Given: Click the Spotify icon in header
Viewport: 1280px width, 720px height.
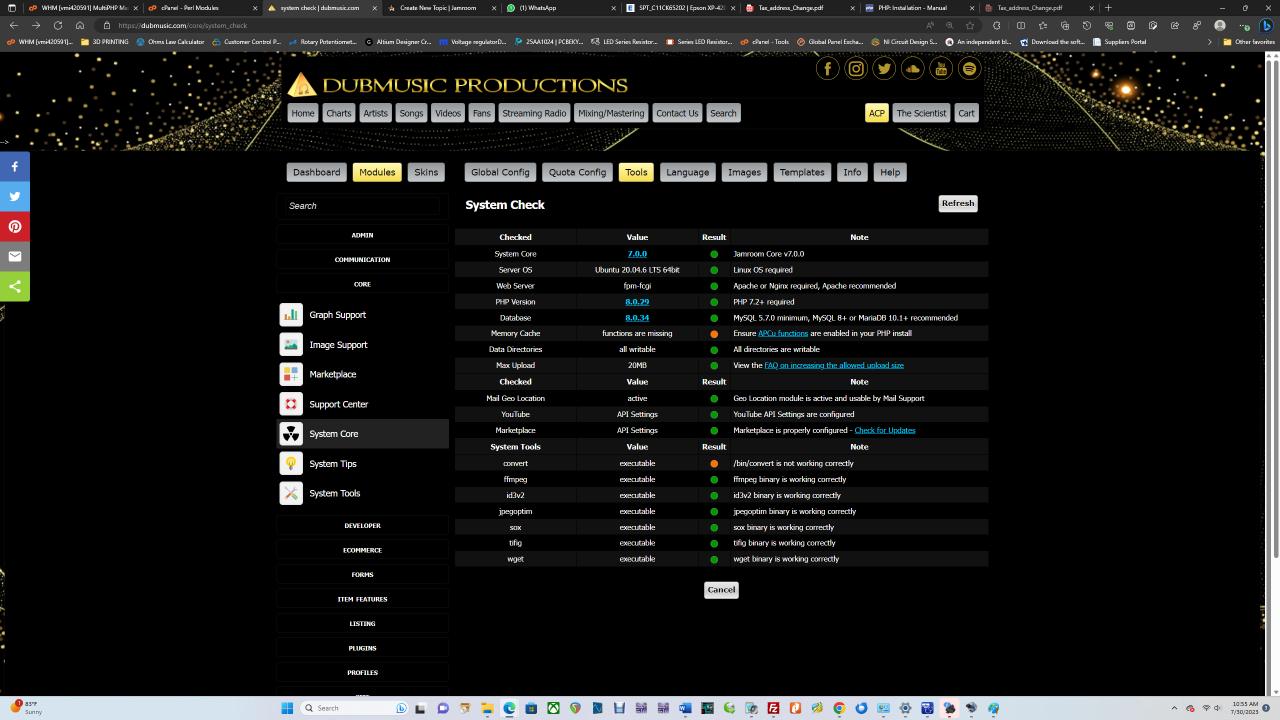Looking at the screenshot, I should (969, 69).
